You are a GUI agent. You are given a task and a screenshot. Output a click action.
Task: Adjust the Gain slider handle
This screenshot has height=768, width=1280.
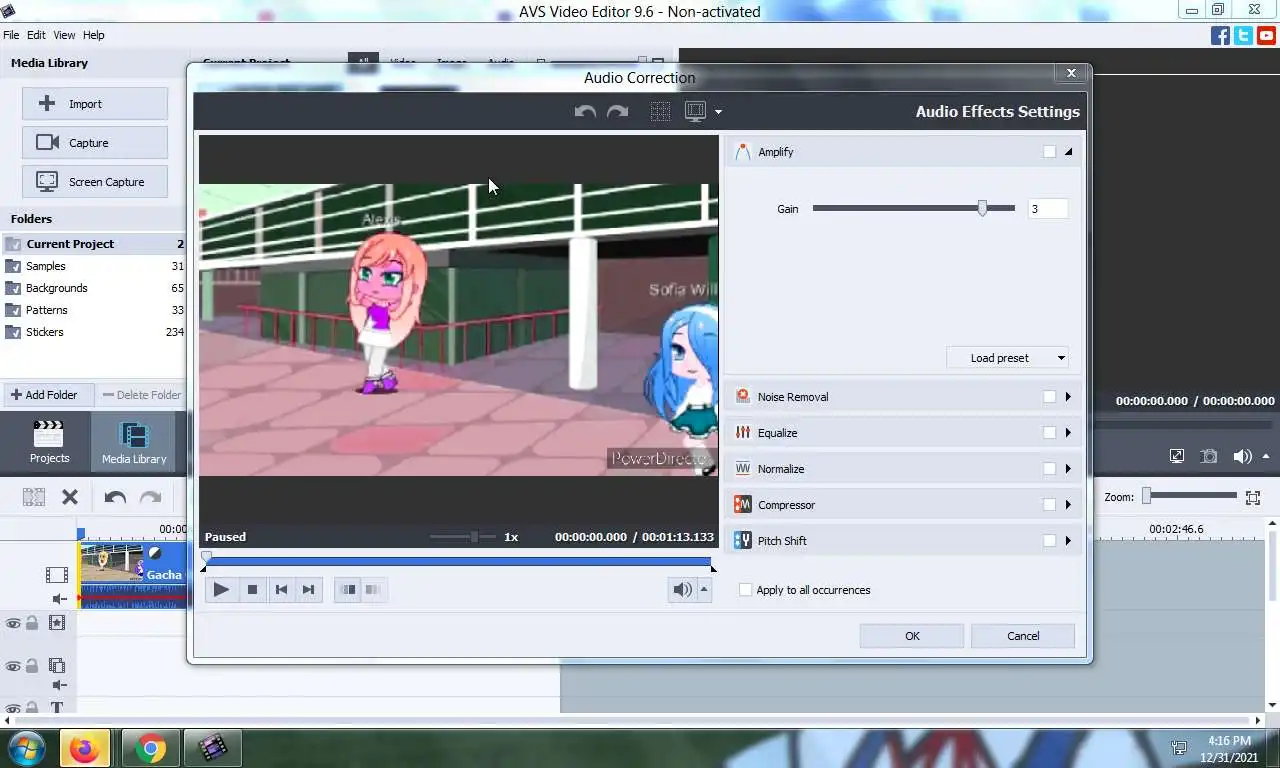(x=982, y=208)
